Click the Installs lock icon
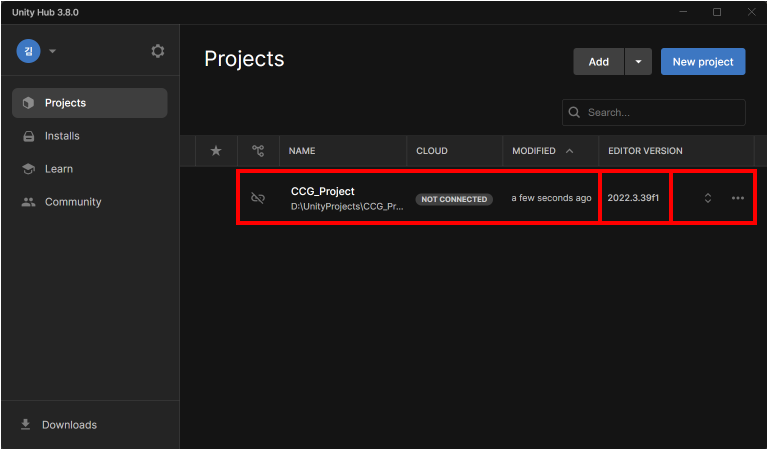769x451 pixels. [x=28, y=136]
